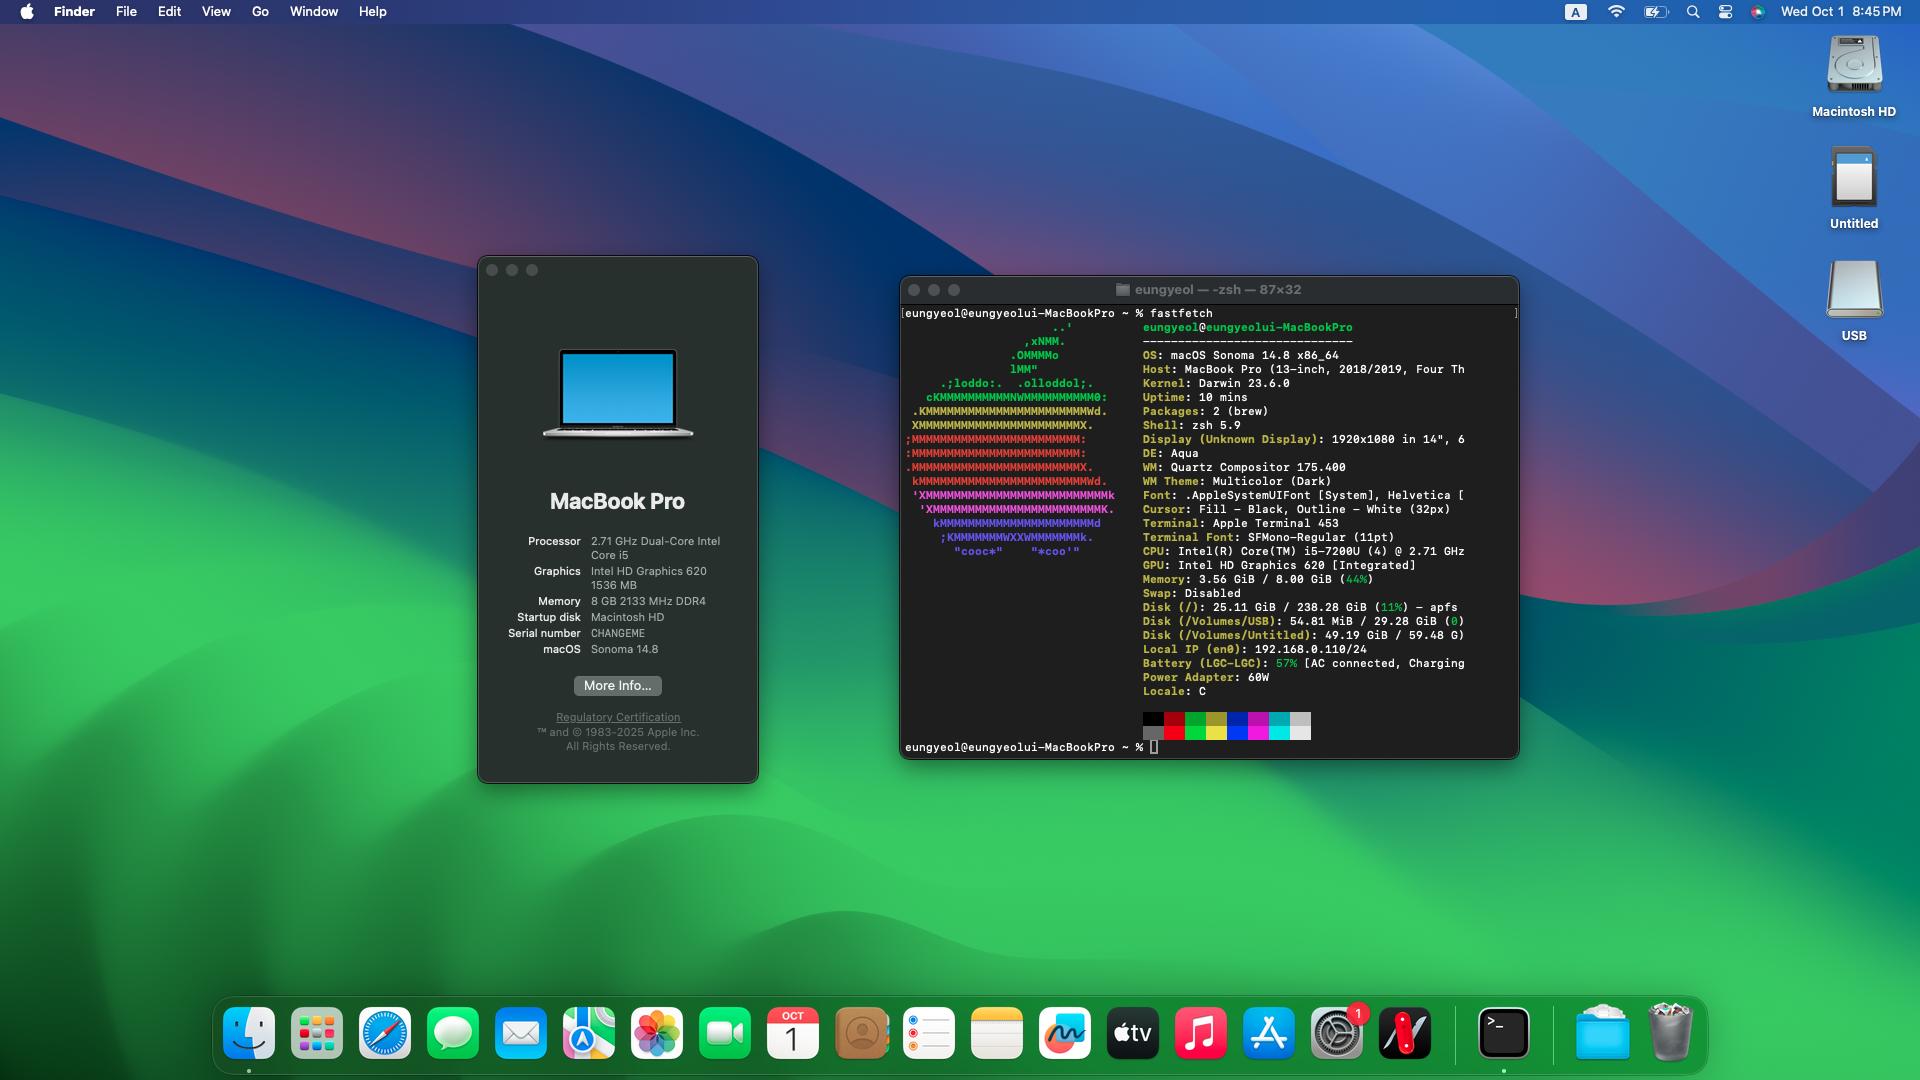Launch Launchpad from the Dock
This screenshot has width=1920, height=1080.
[317, 1033]
